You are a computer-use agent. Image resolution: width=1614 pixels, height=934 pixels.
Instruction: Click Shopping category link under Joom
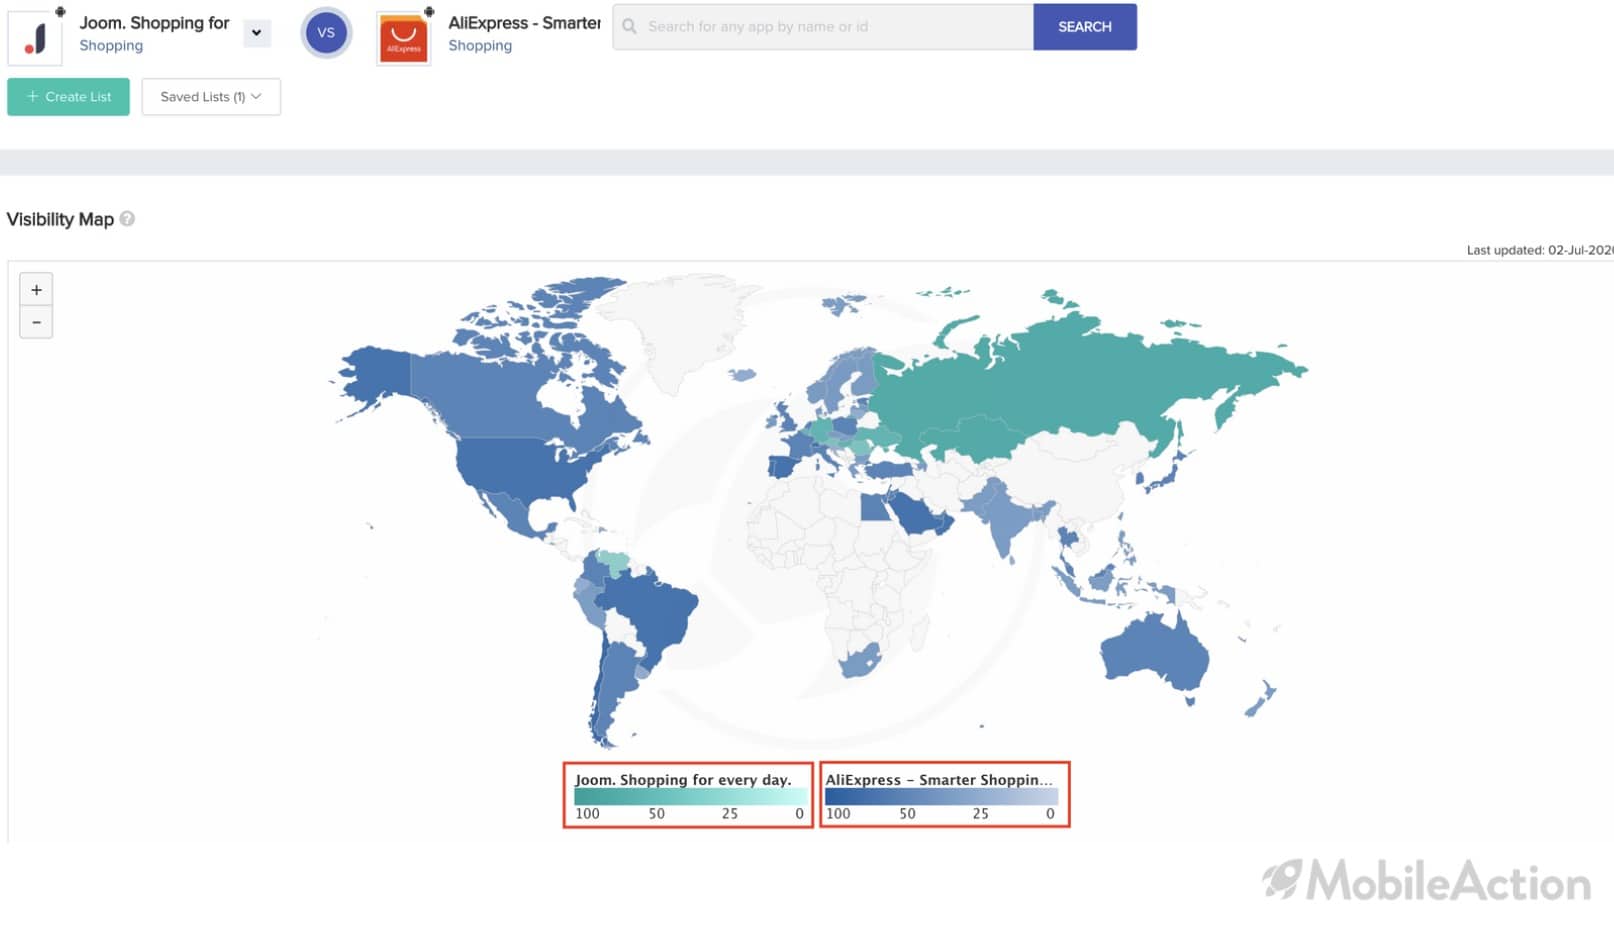tap(111, 46)
